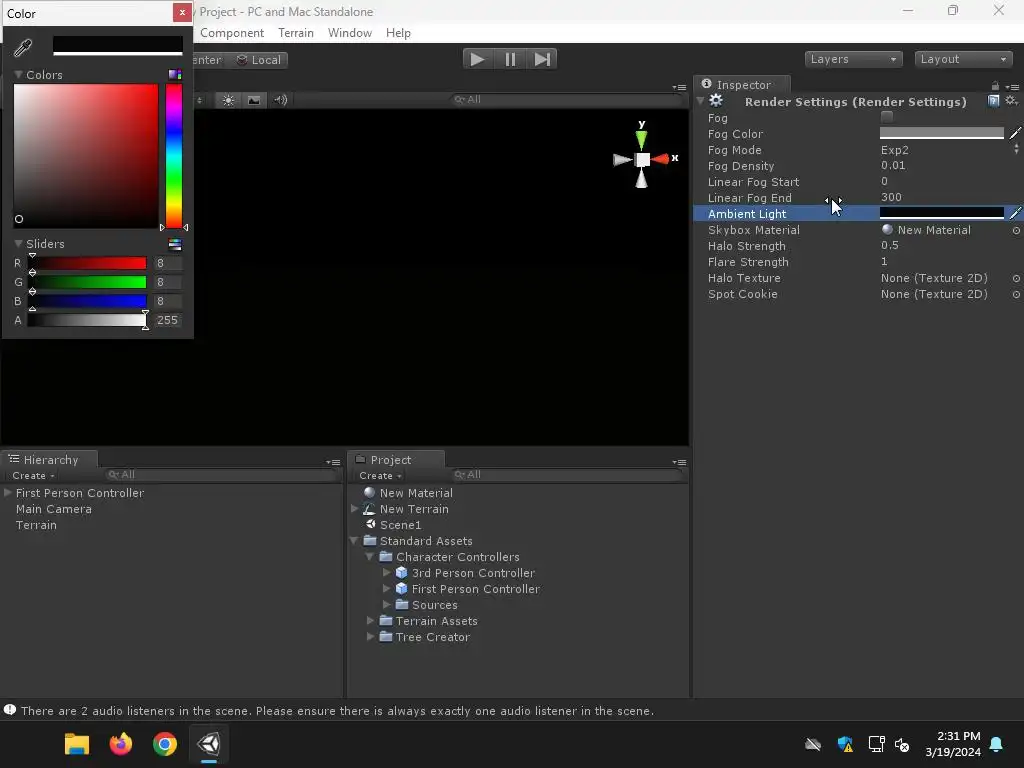Open the Component menu
Viewport: 1024px width, 768px height.
point(232,33)
